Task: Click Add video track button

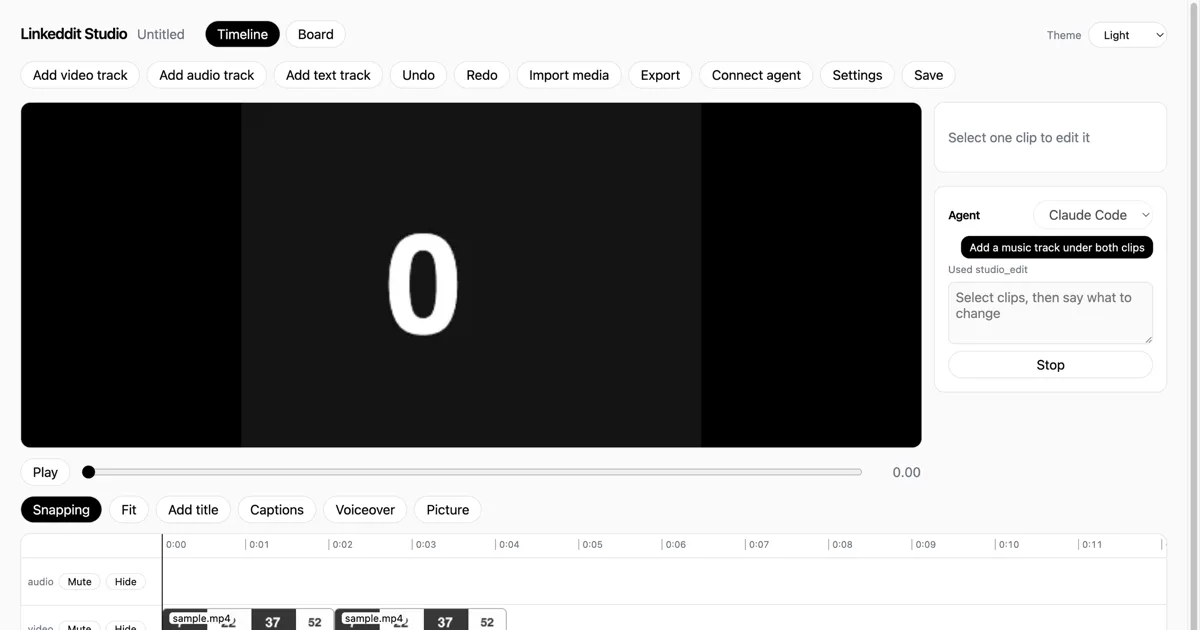Action: (80, 75)
